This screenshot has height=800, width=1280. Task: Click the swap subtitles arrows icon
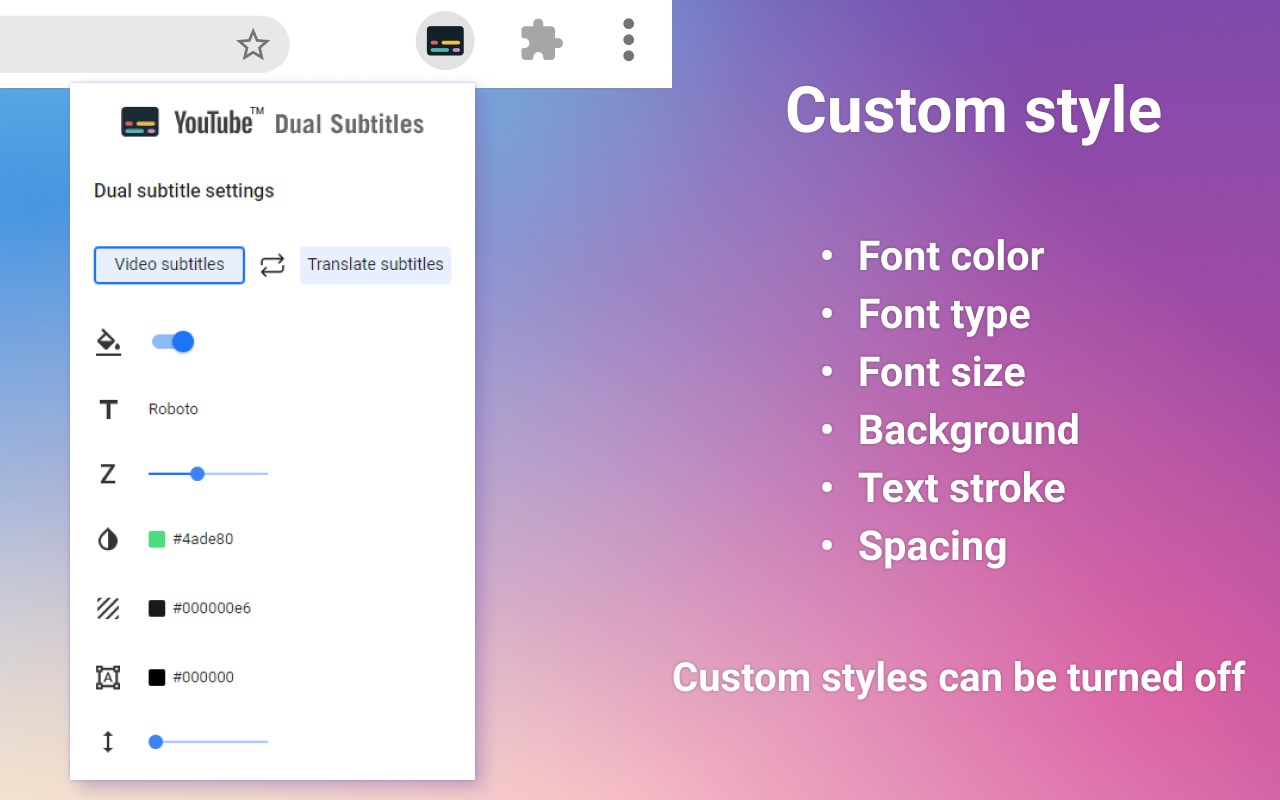pos(272,266)
